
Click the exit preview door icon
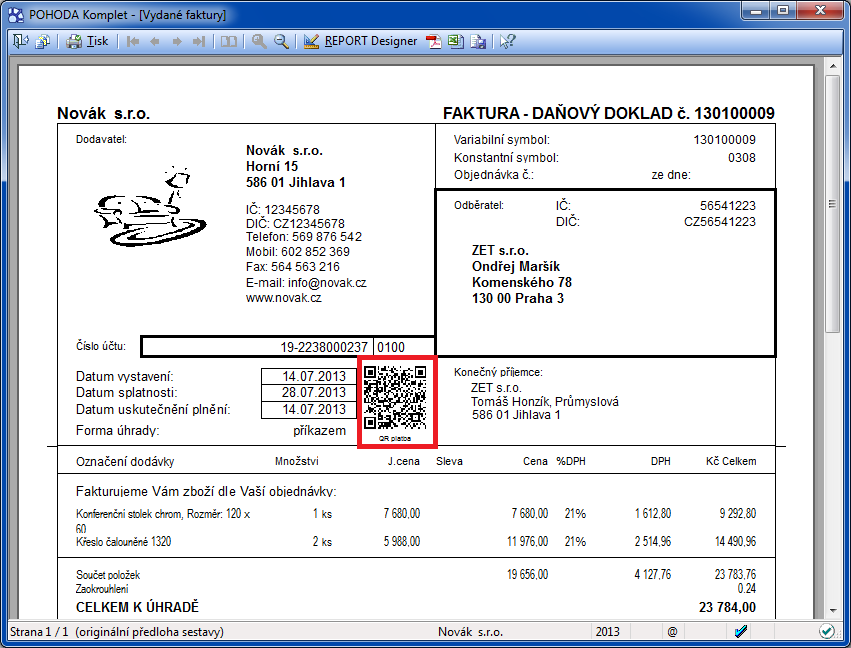[20, 41]
